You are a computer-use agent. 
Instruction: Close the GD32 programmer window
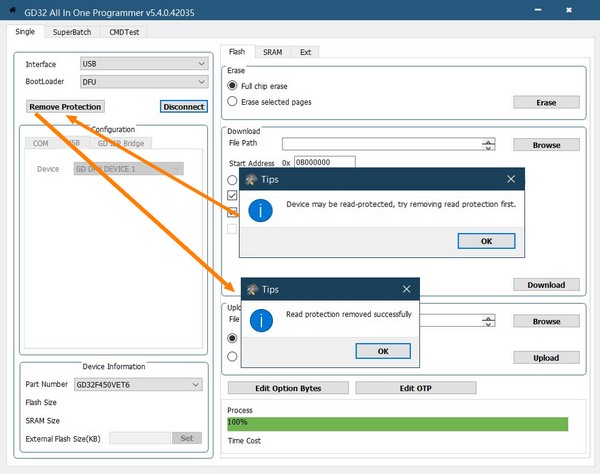(569, 10)
